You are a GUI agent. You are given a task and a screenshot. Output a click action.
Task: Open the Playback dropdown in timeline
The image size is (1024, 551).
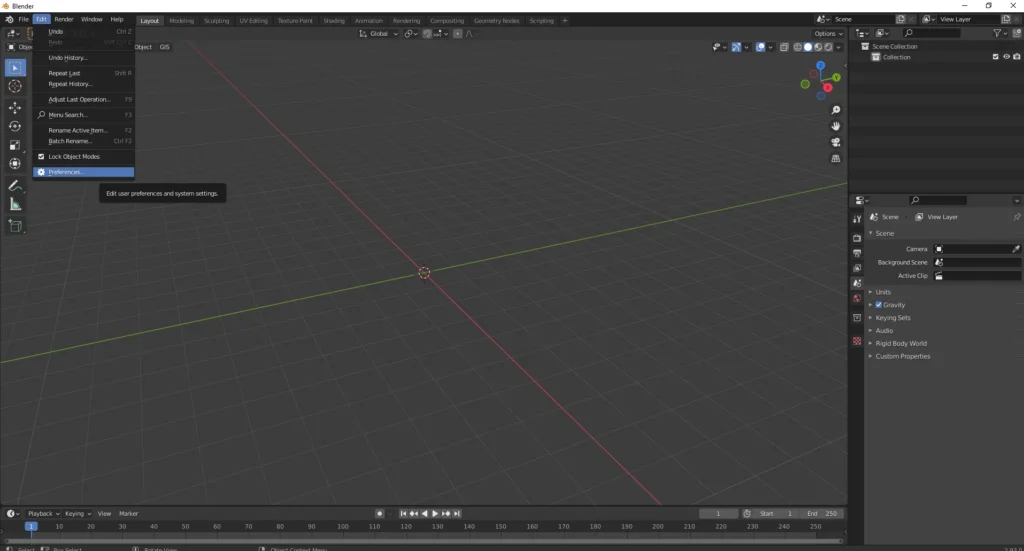43,514
